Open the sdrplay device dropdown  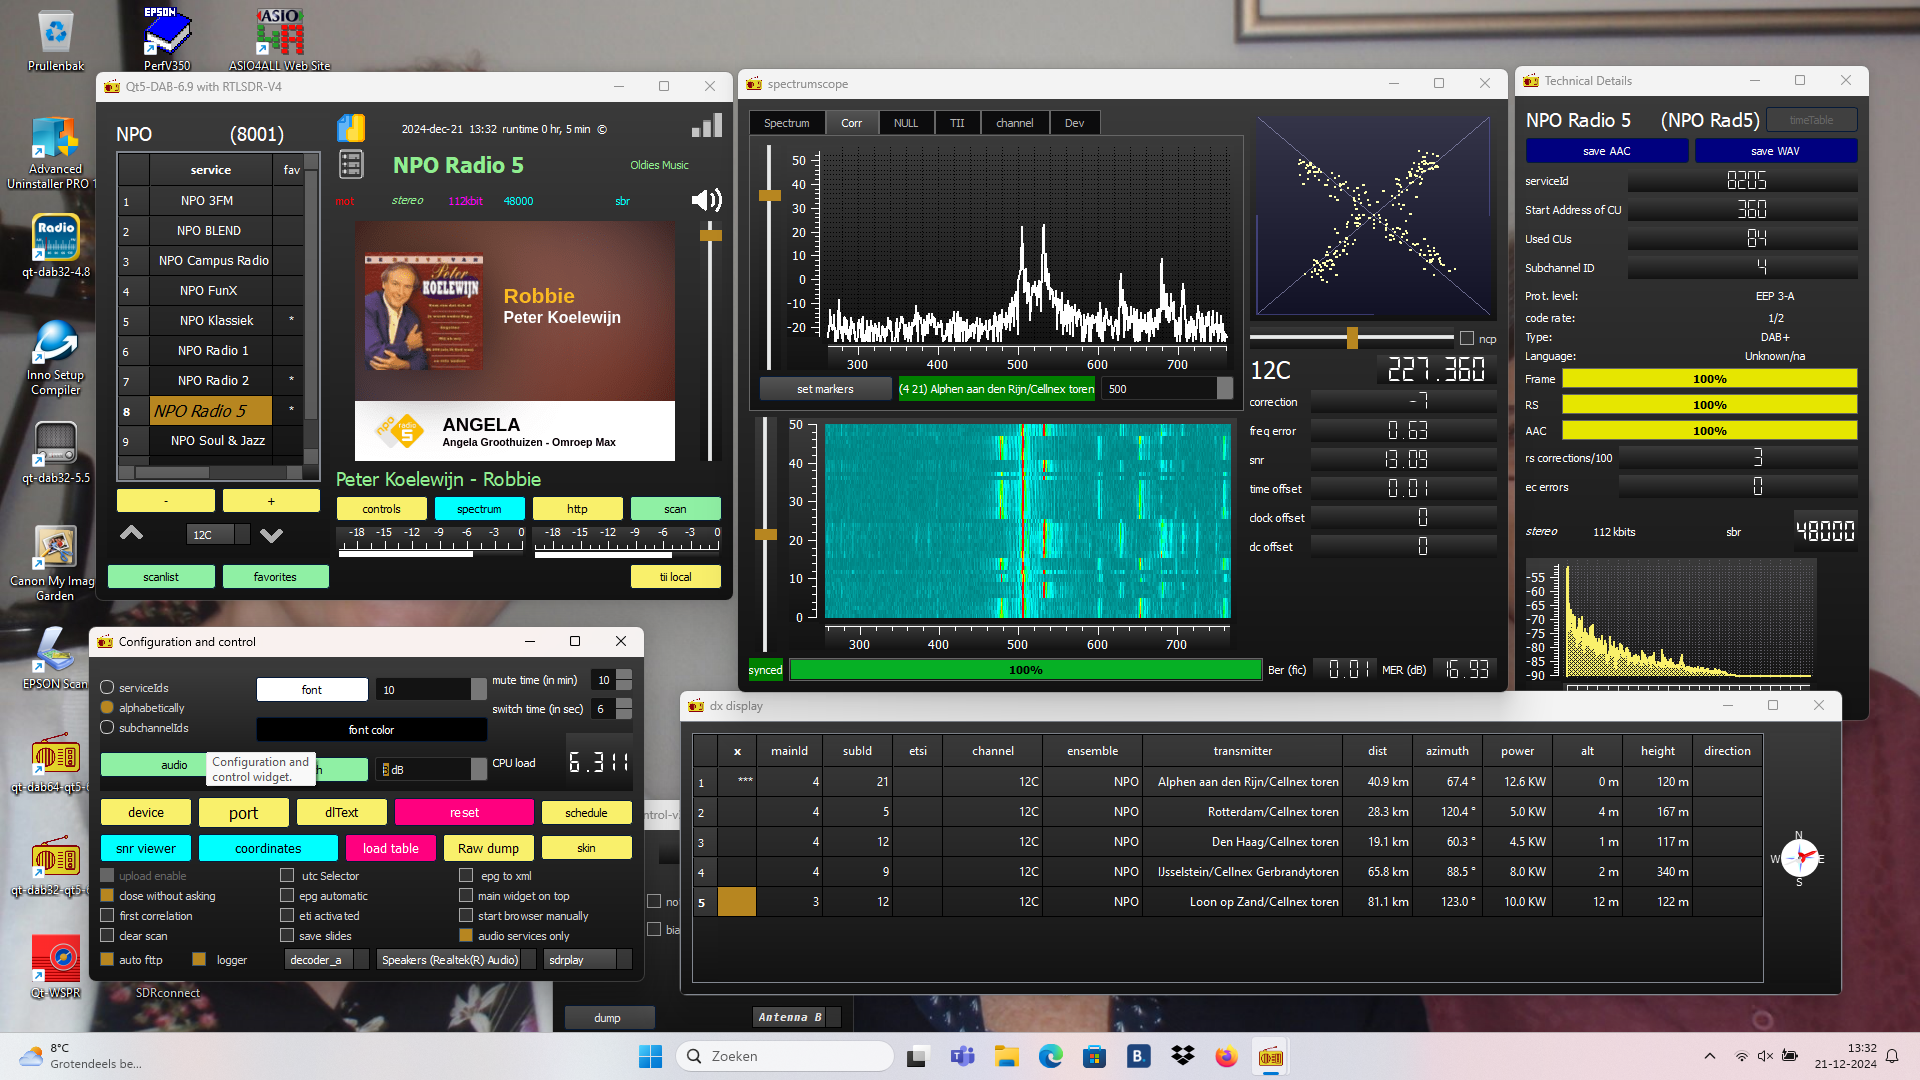click(588, 960)
